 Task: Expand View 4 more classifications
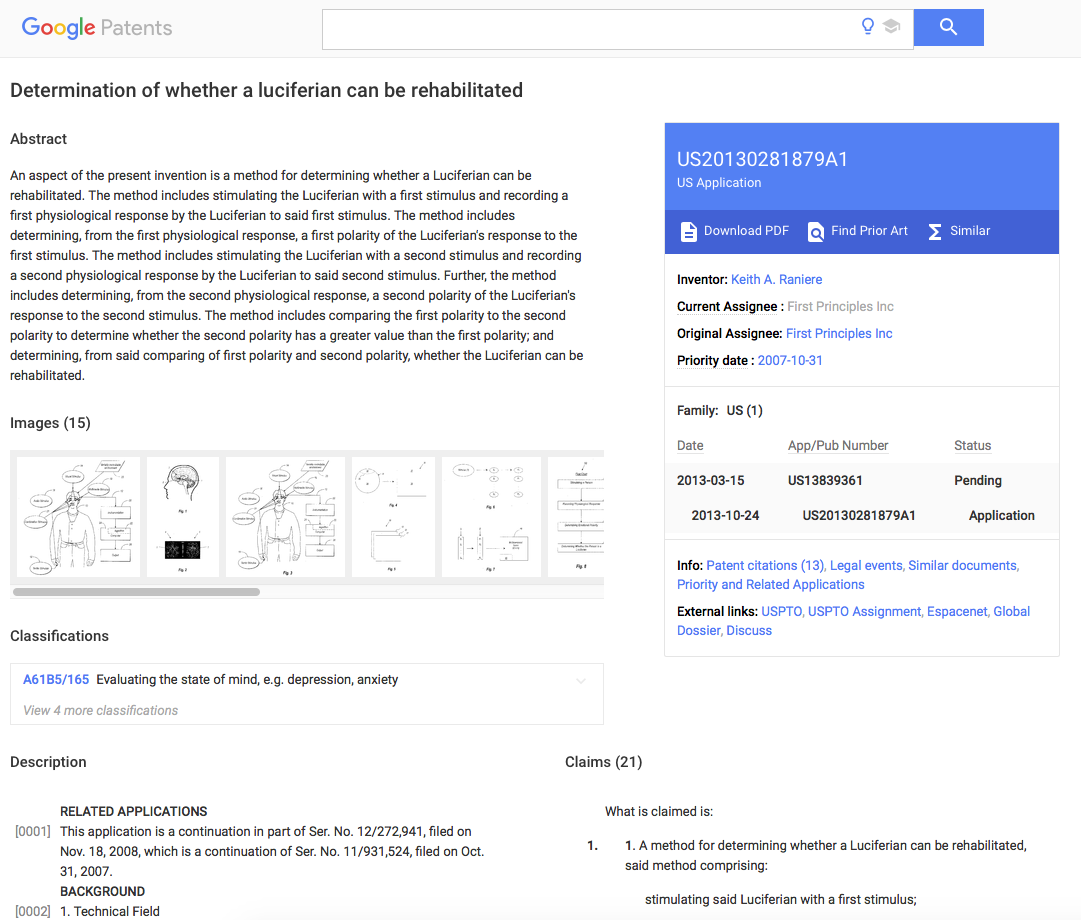101,710
